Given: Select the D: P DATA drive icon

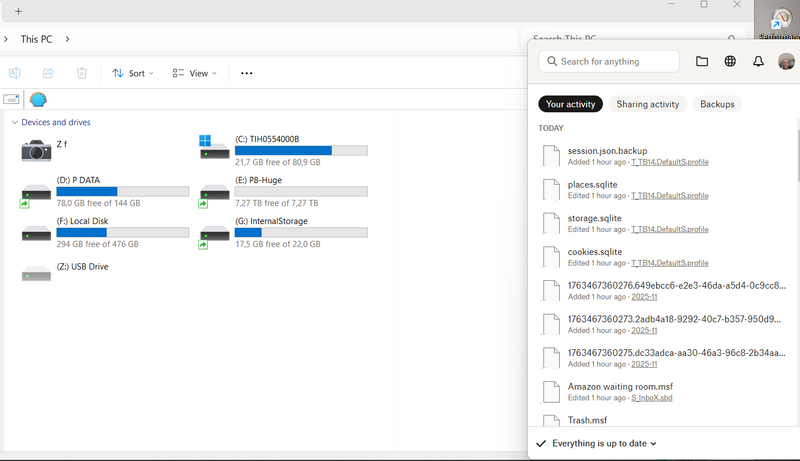Looking at the screenshot, I should [36, 195].
